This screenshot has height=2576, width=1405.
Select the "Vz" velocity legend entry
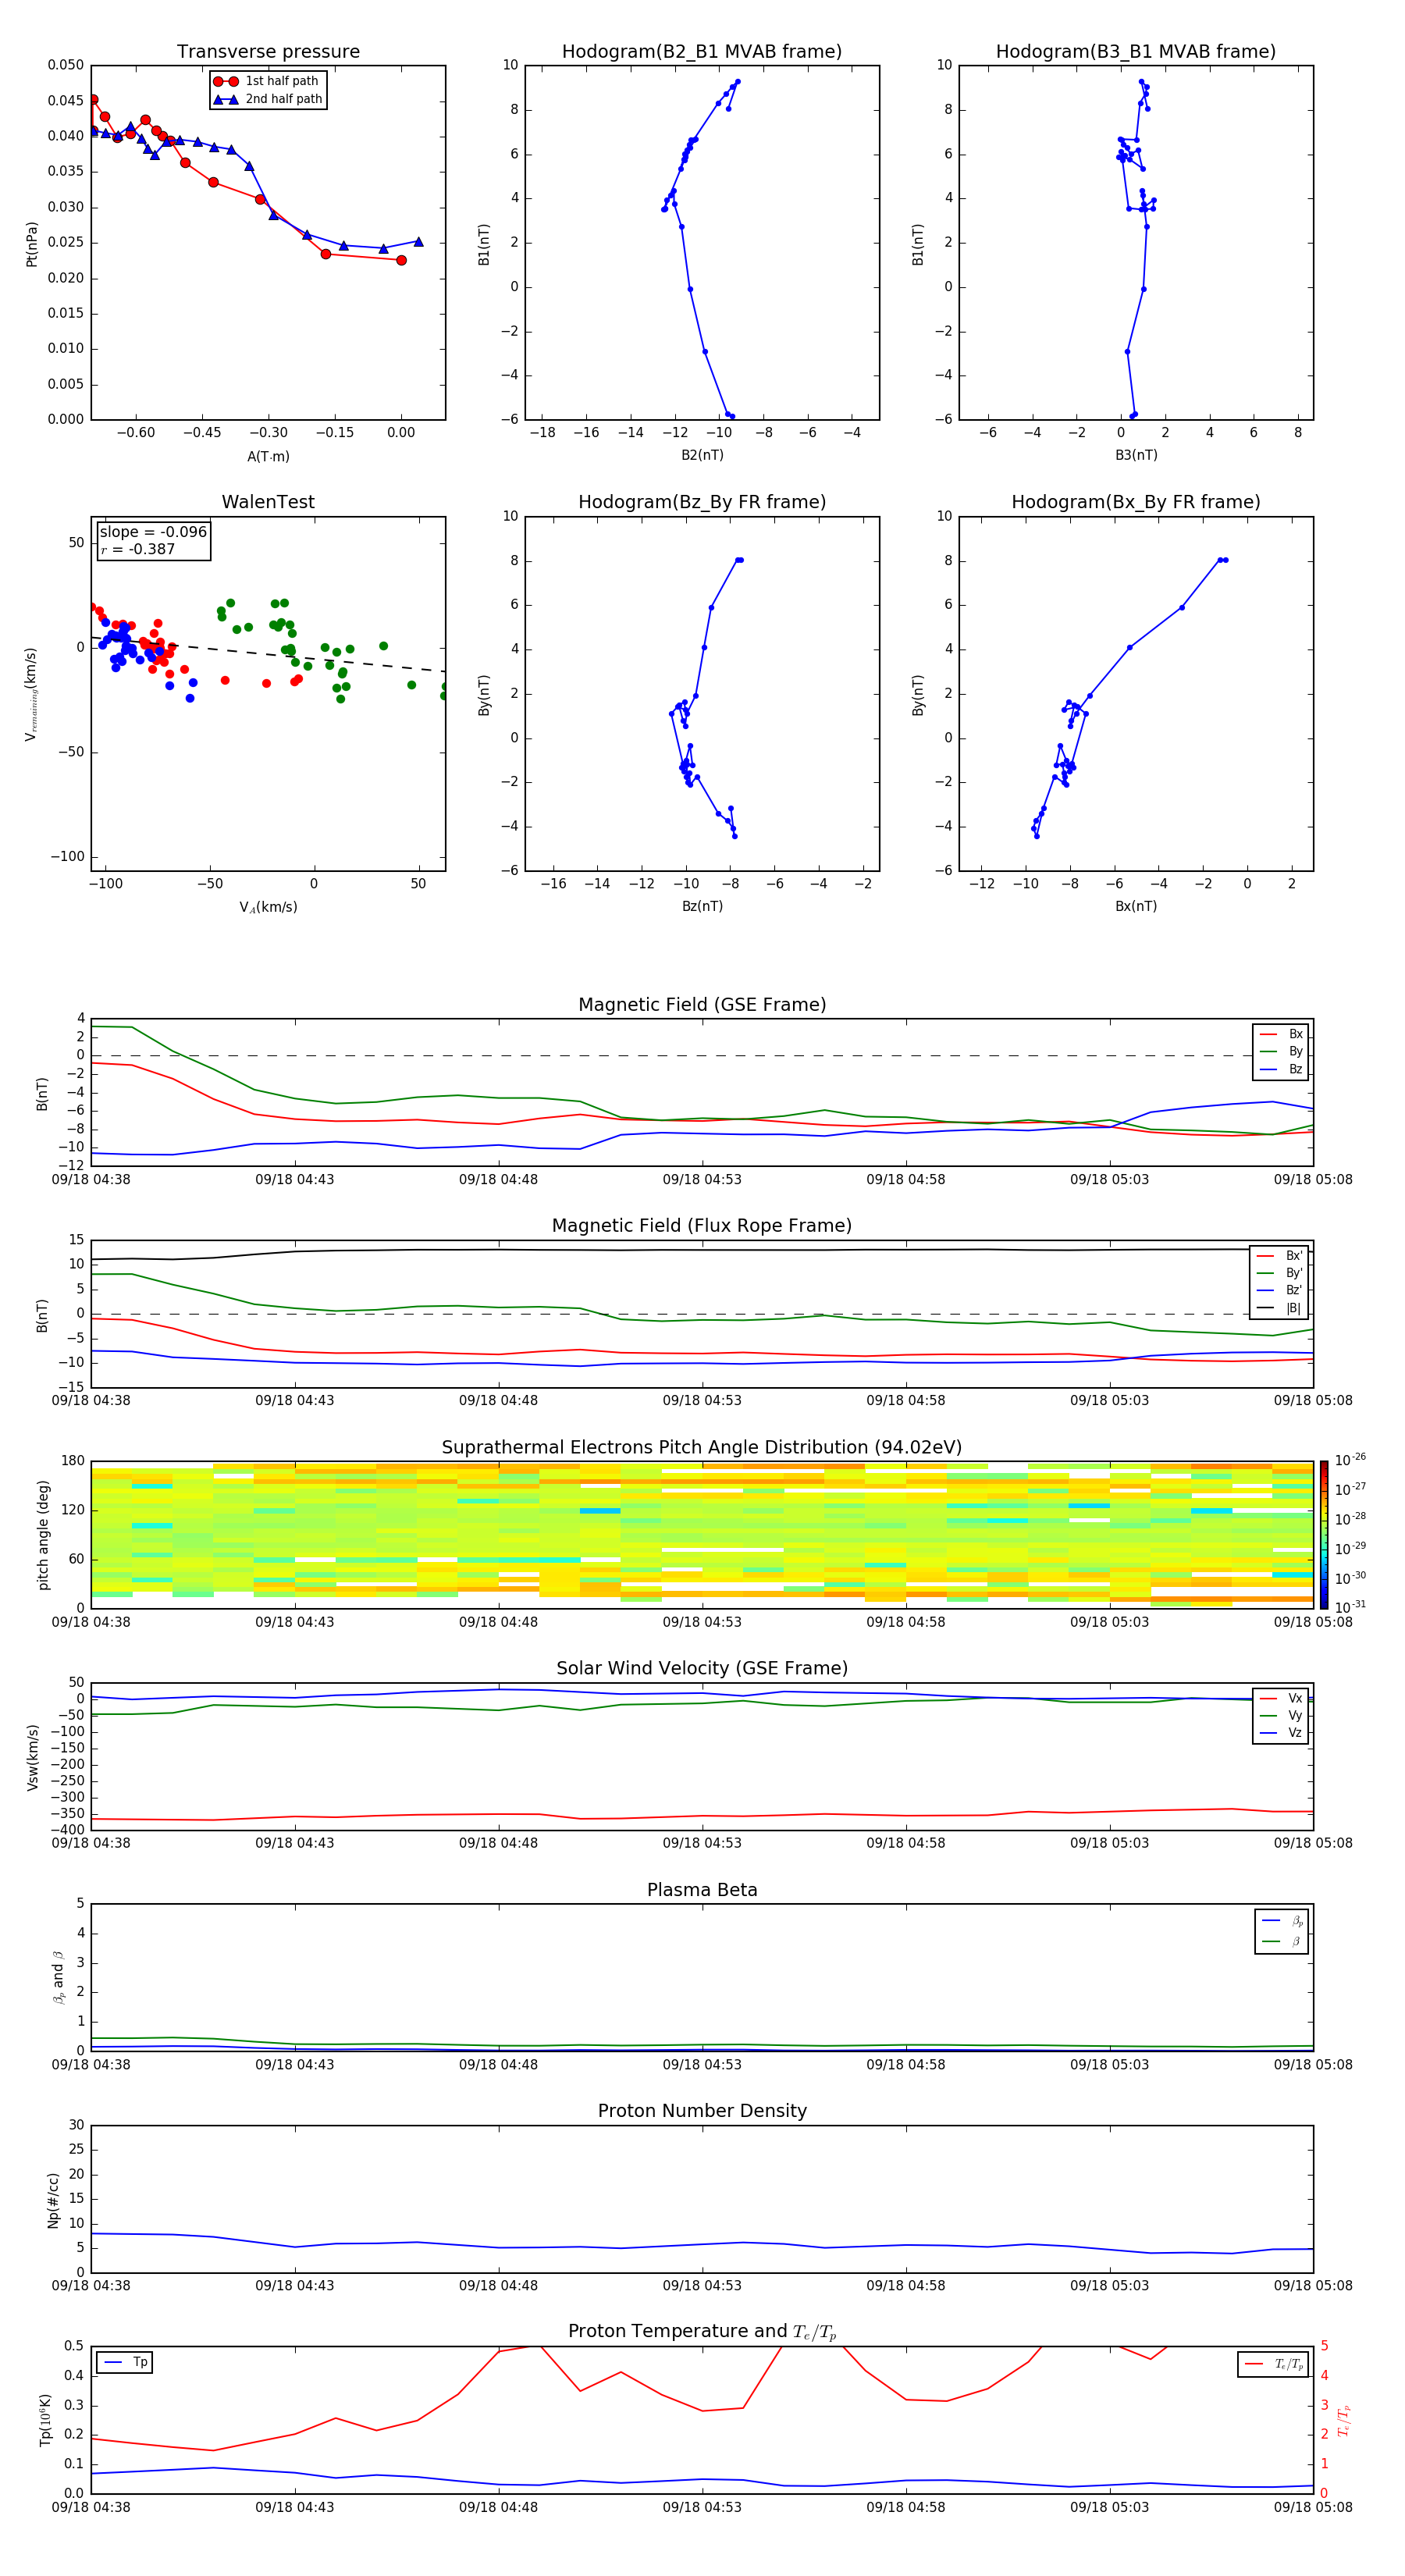coord(1281,1734)
